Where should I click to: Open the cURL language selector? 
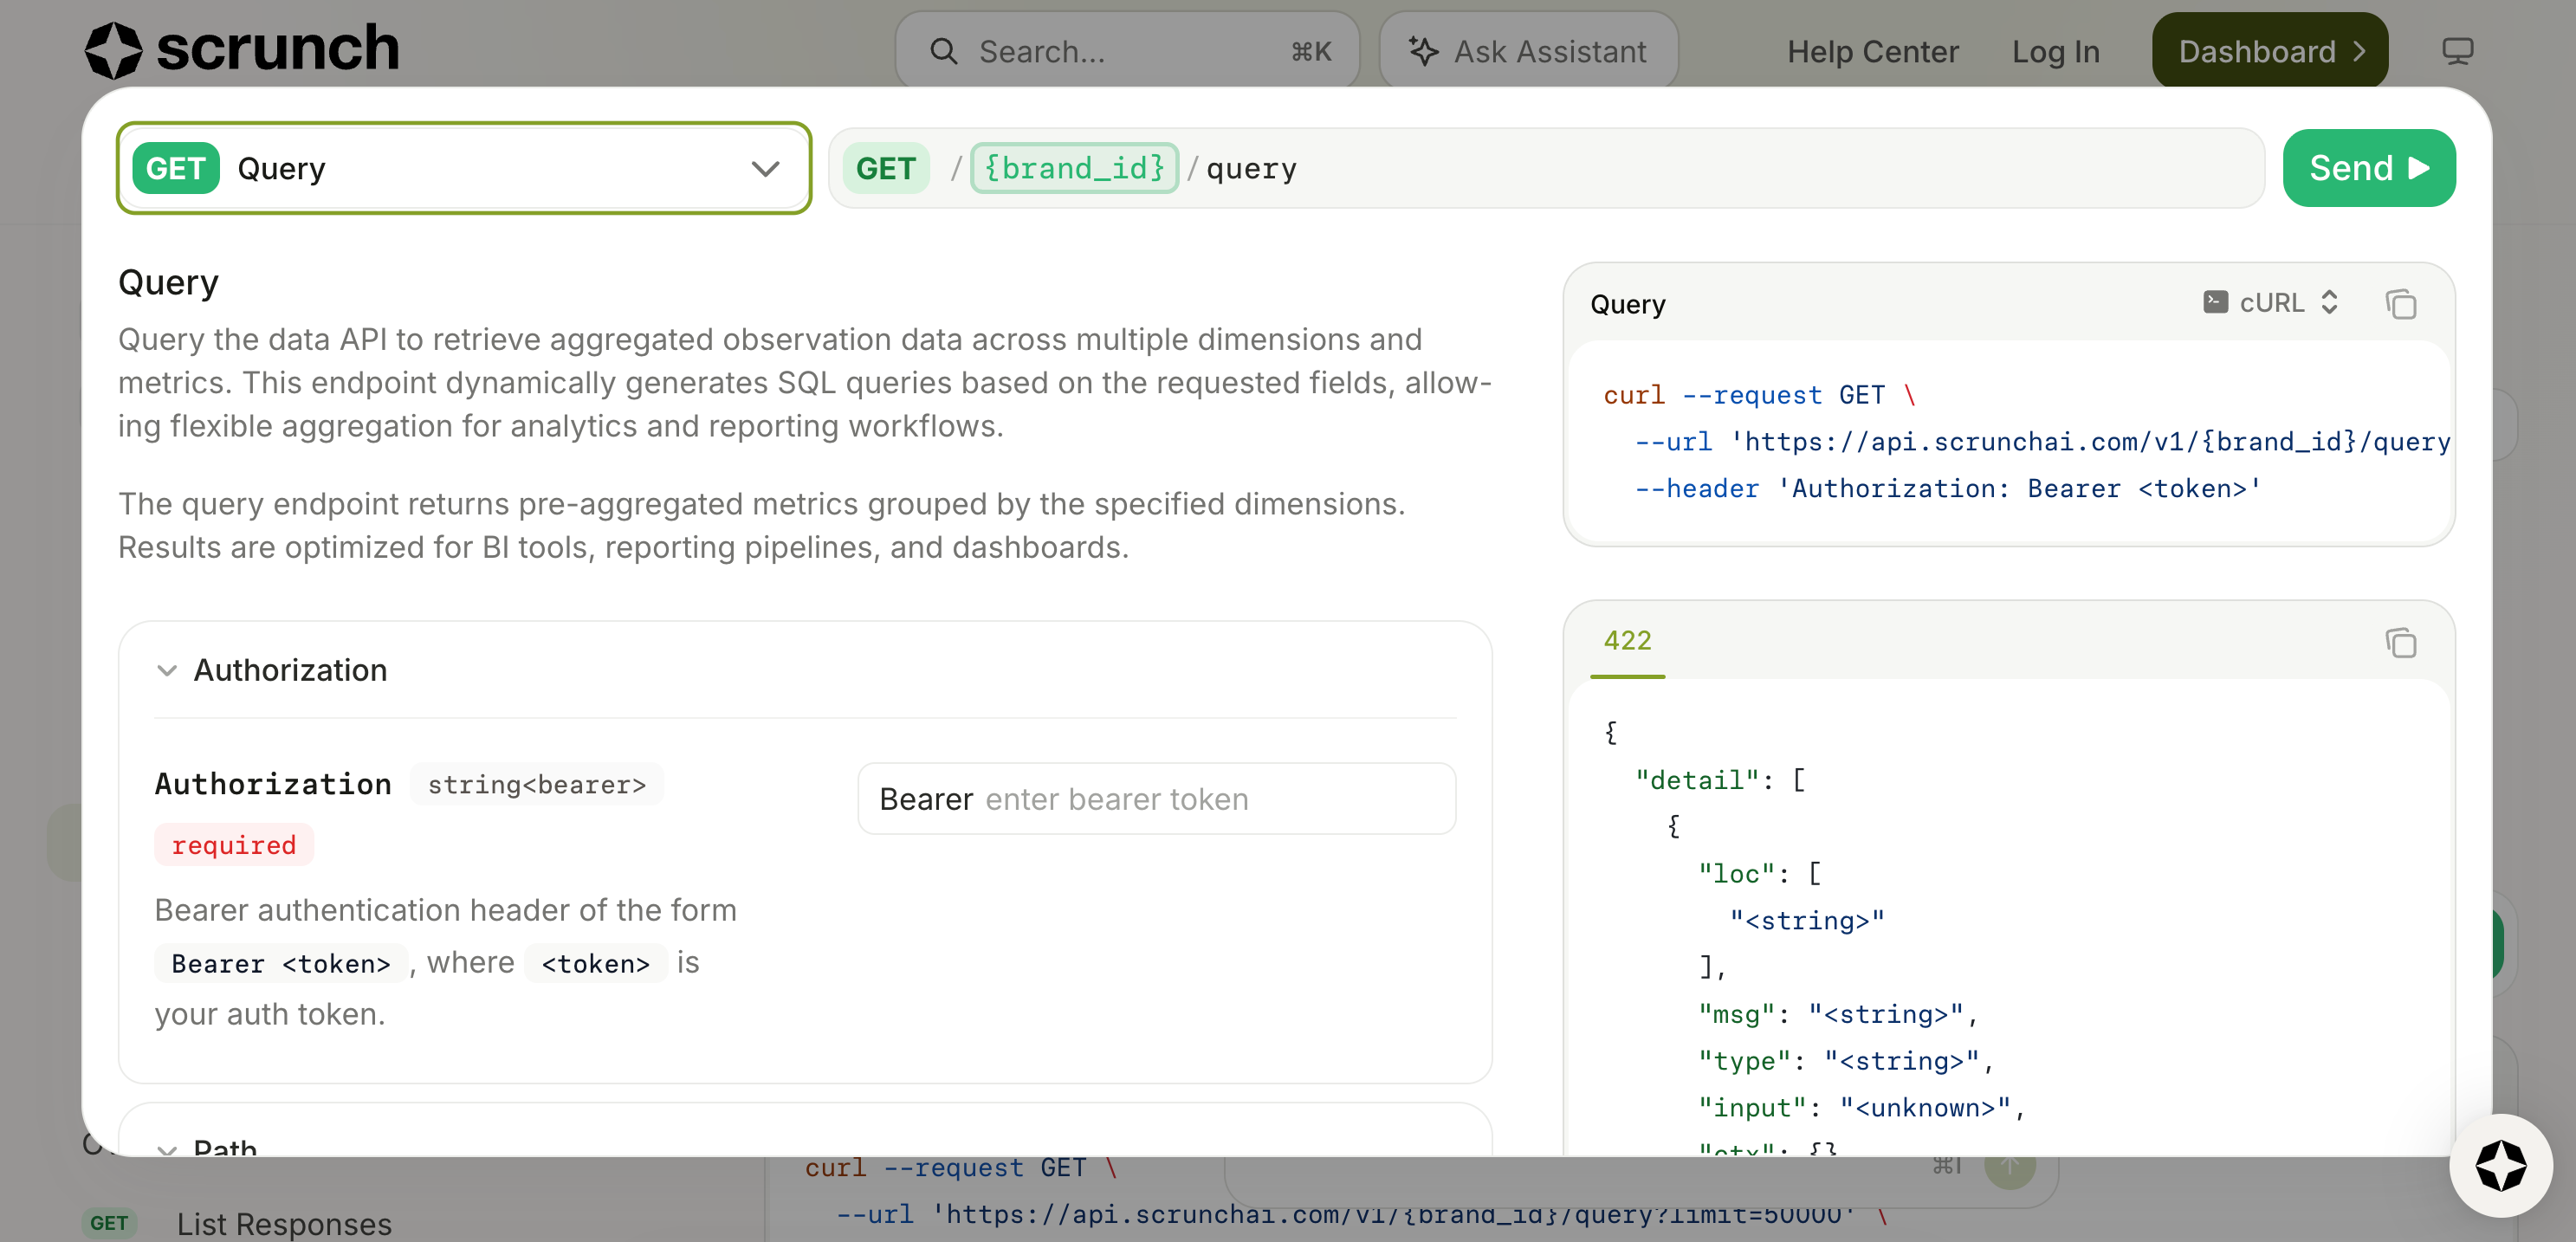tap(2270, 302)
